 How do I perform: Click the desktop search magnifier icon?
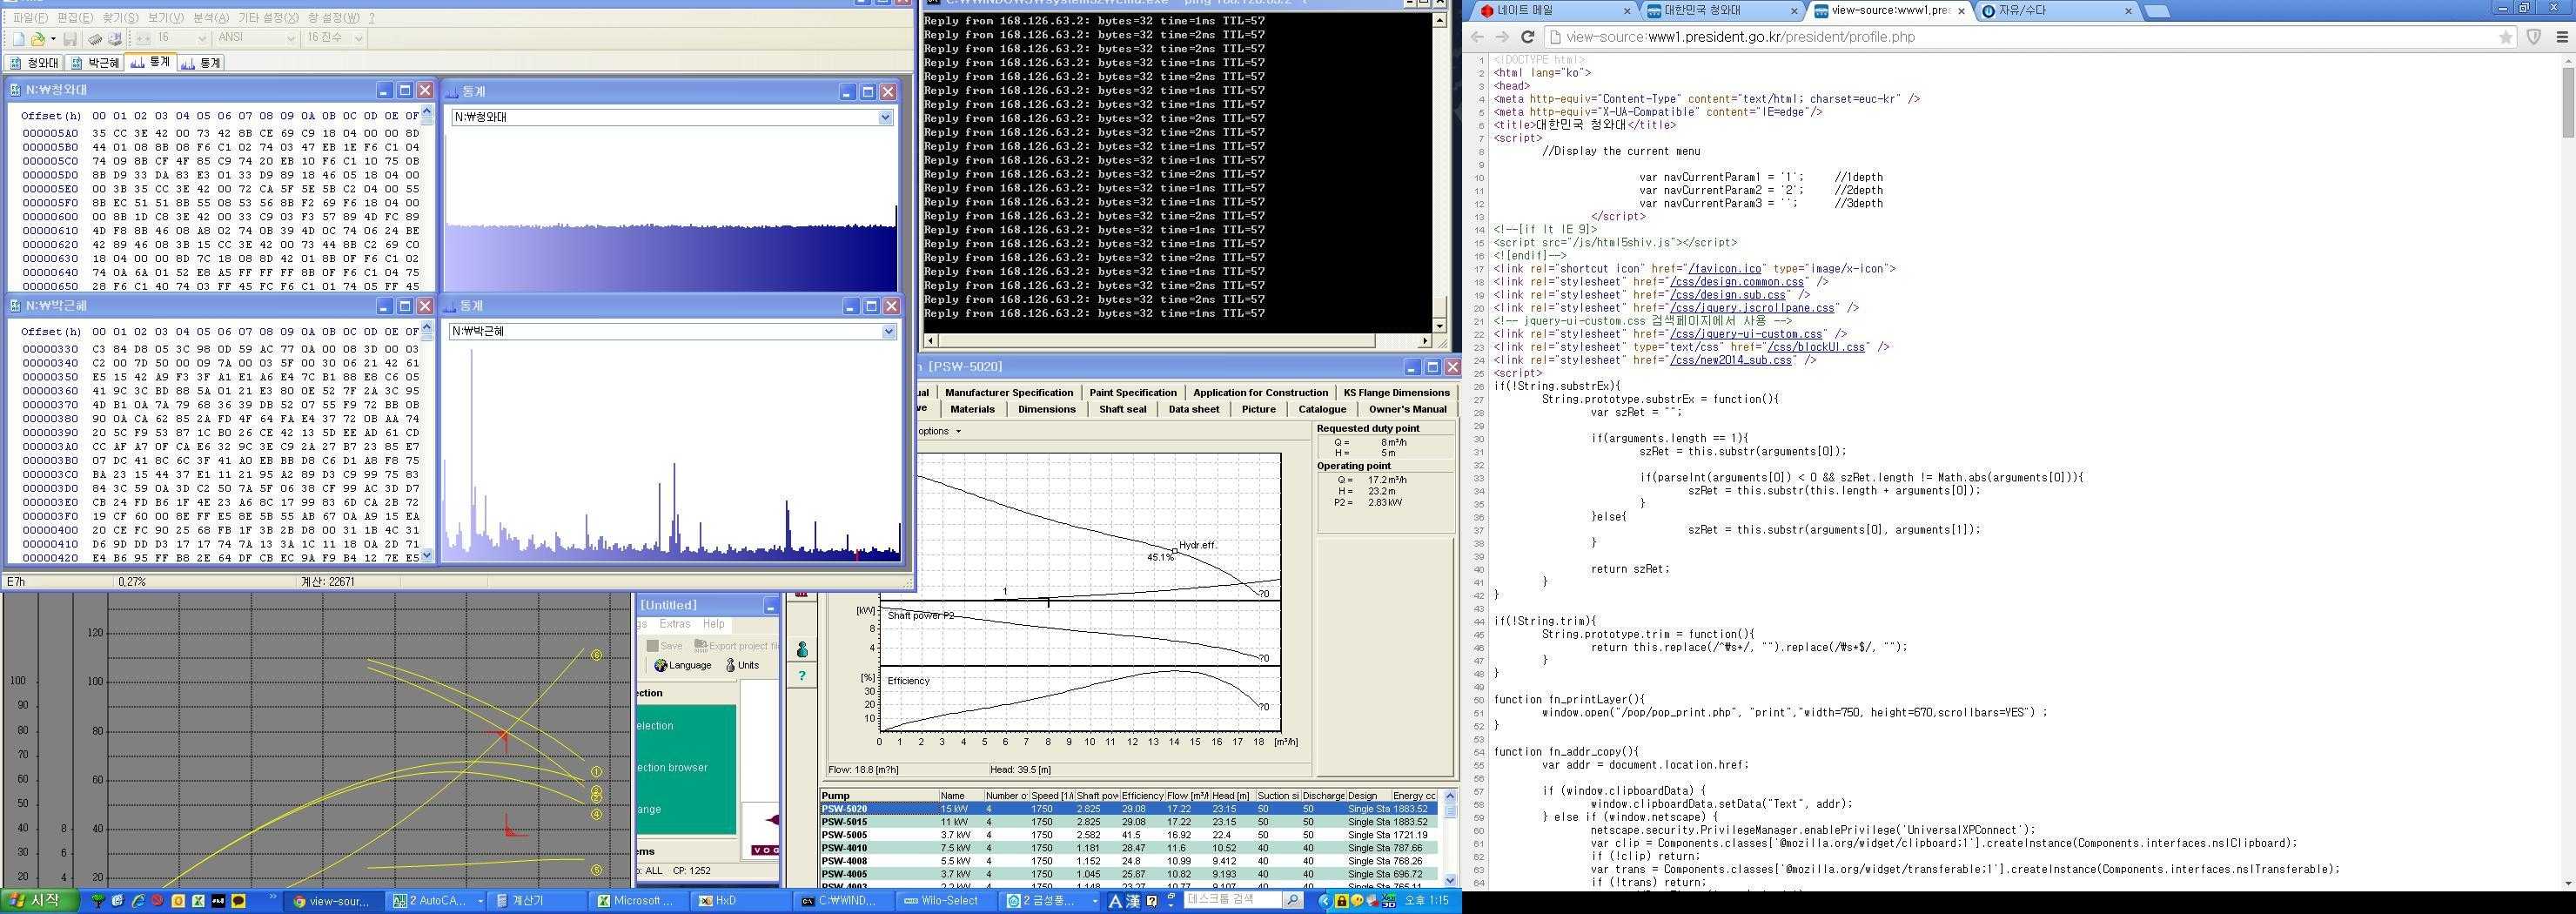pos(1292,901)
